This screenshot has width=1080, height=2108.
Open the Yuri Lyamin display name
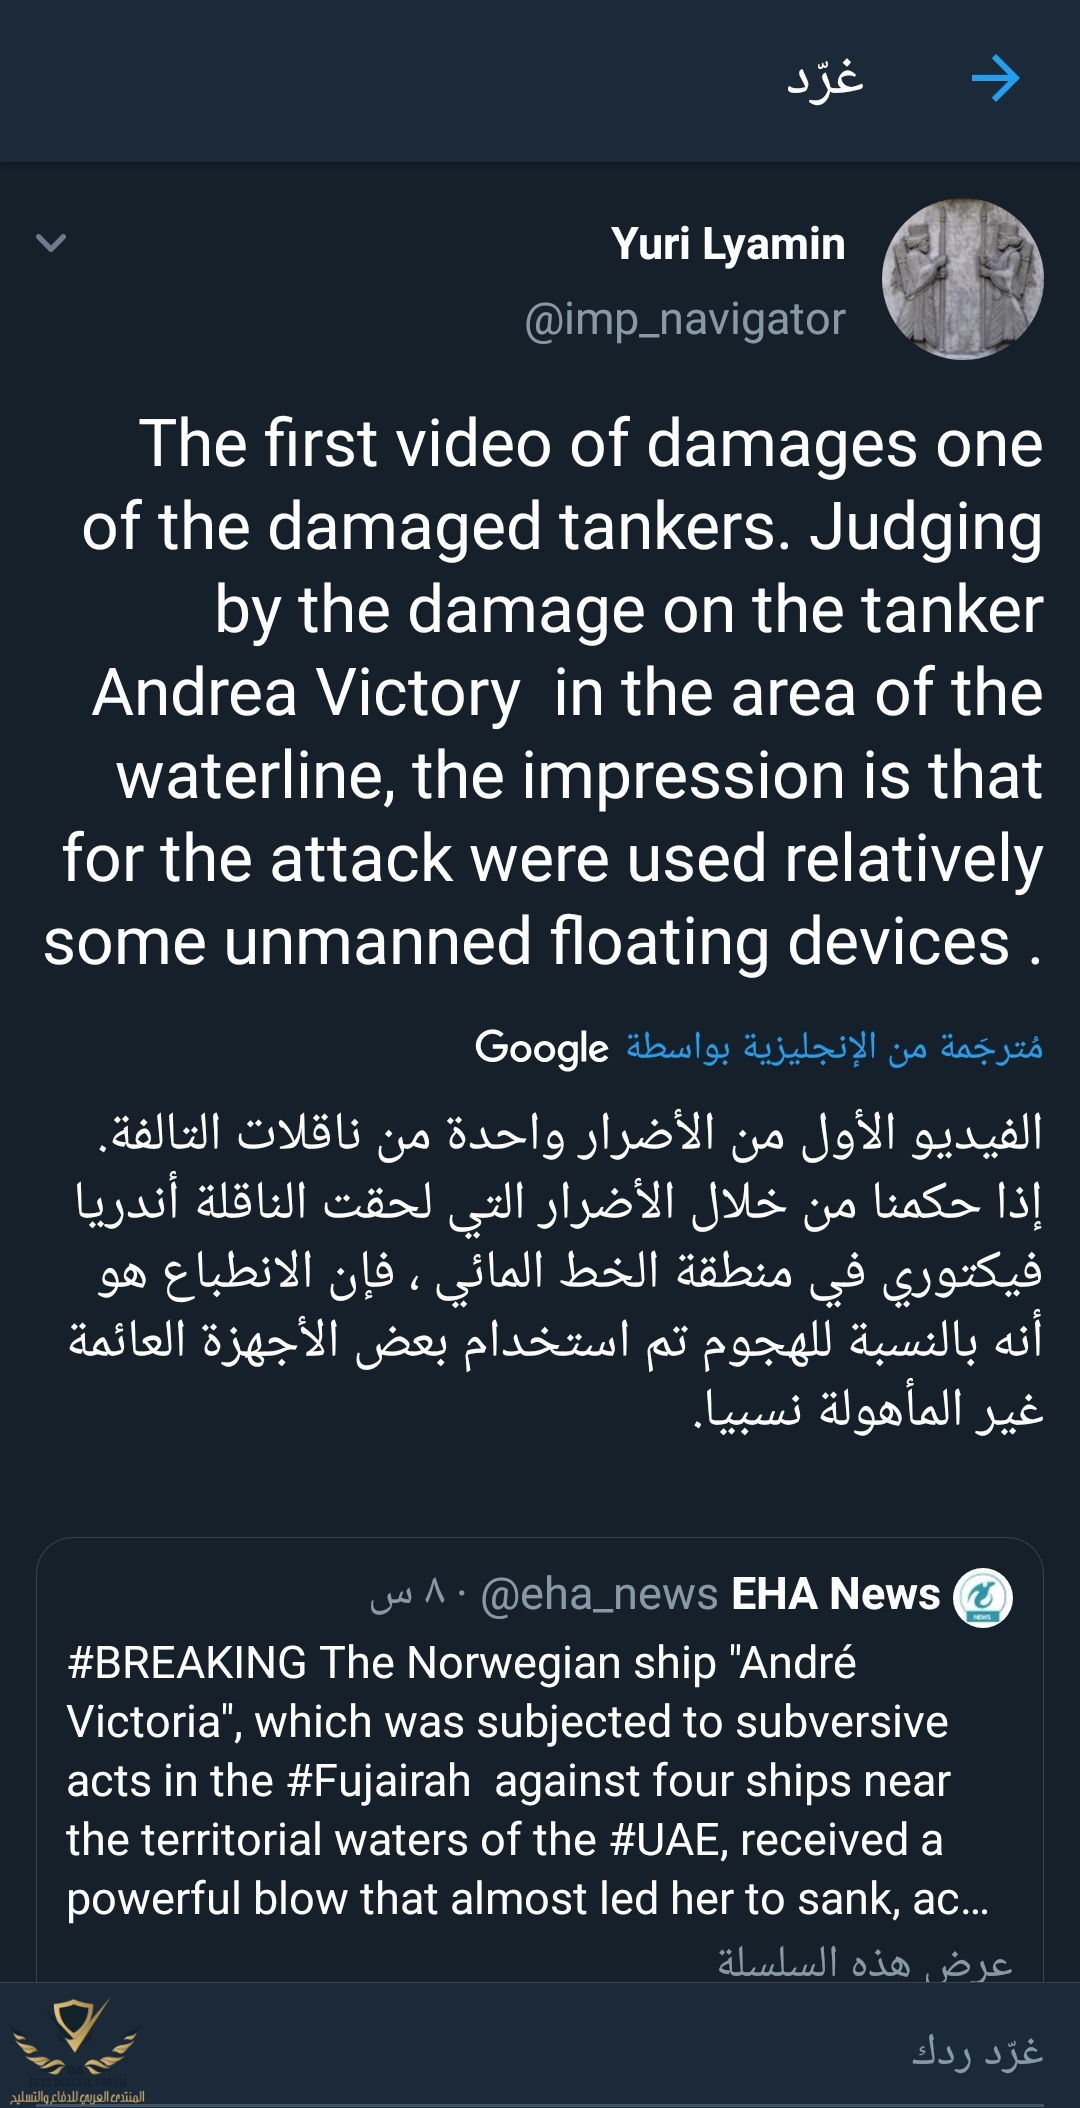[x=728, y=244]
